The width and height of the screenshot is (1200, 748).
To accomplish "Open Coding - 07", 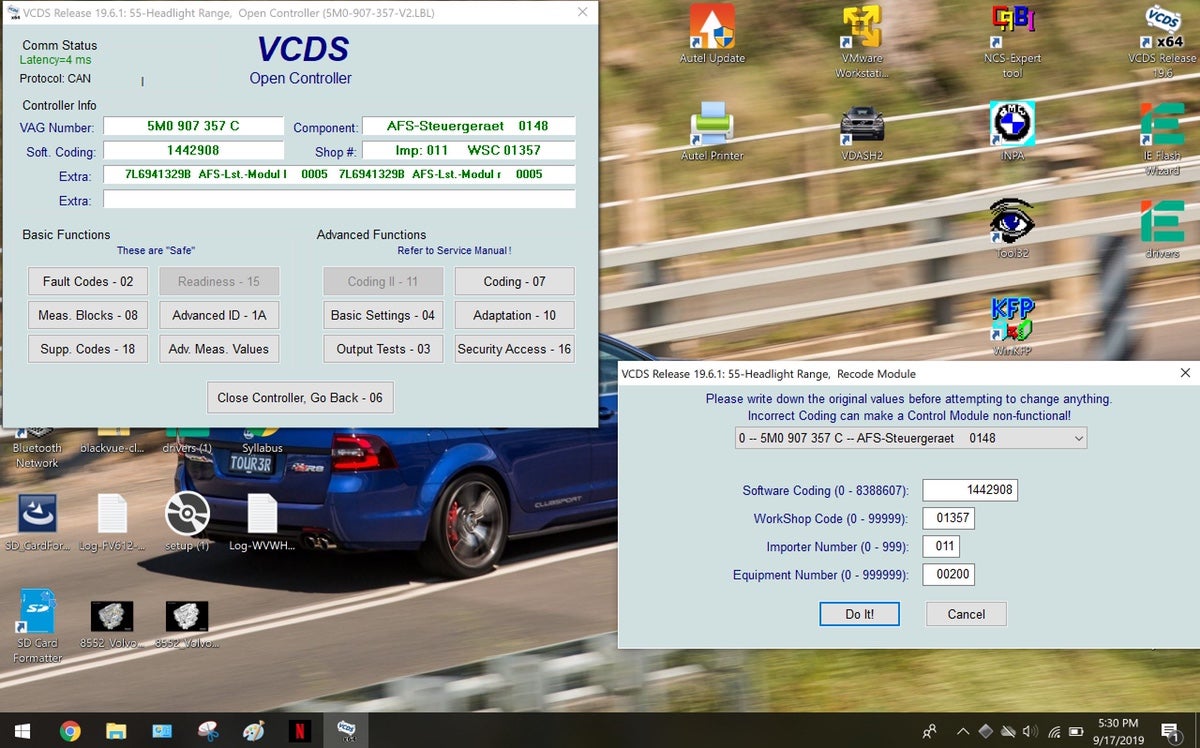I will 514,281.
